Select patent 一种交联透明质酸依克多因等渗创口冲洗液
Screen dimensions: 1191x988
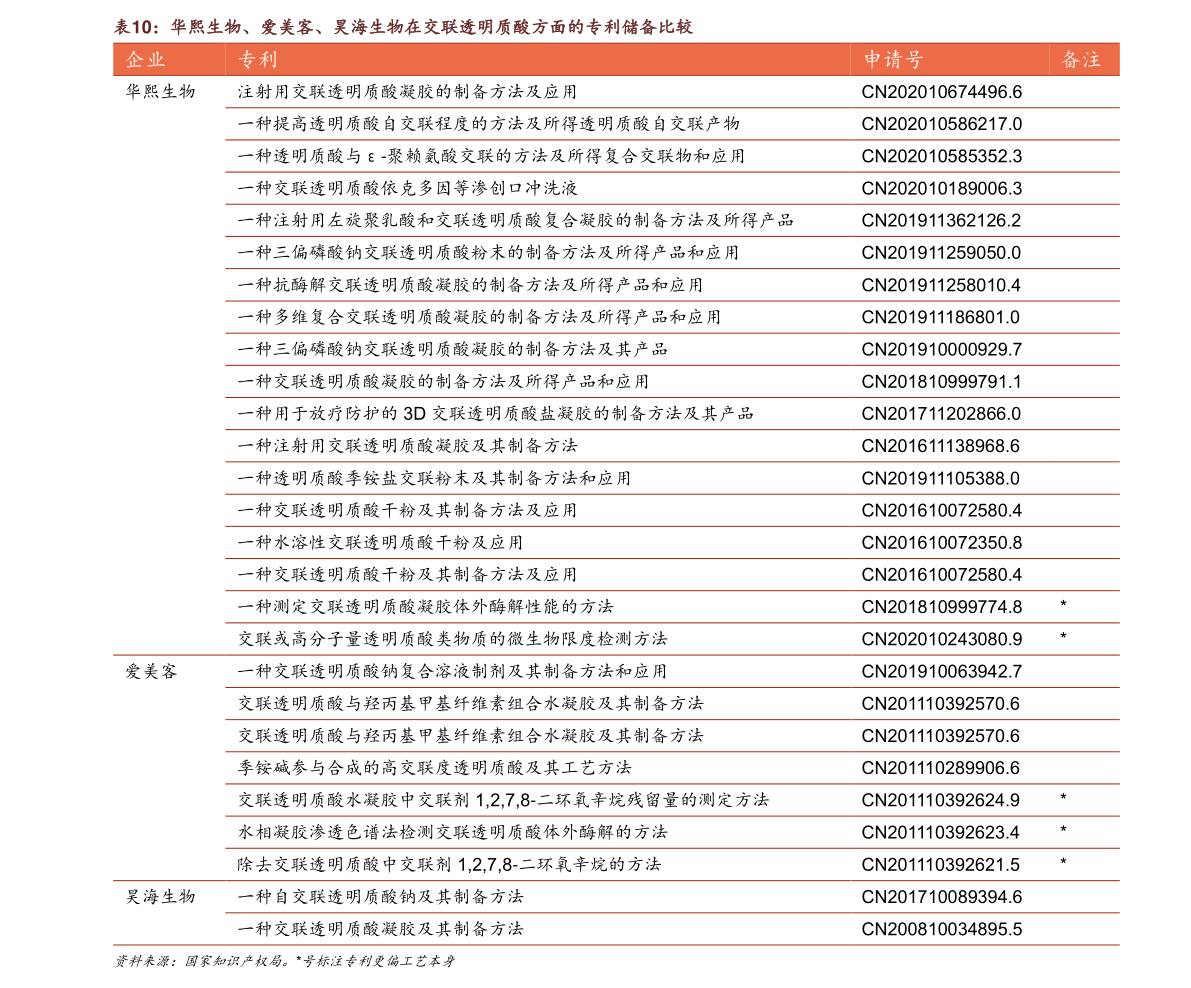407,188
